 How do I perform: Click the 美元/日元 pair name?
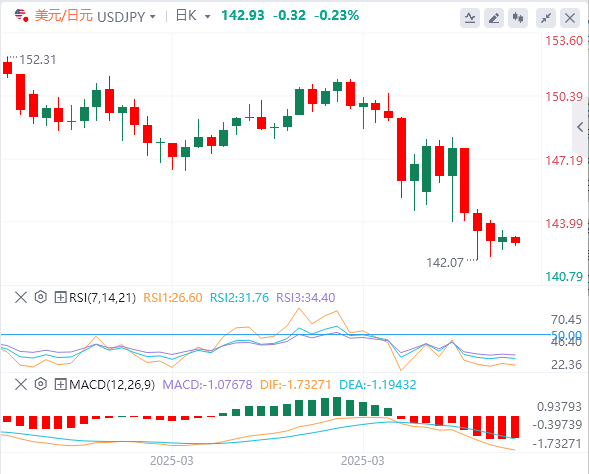coord(64,16)
